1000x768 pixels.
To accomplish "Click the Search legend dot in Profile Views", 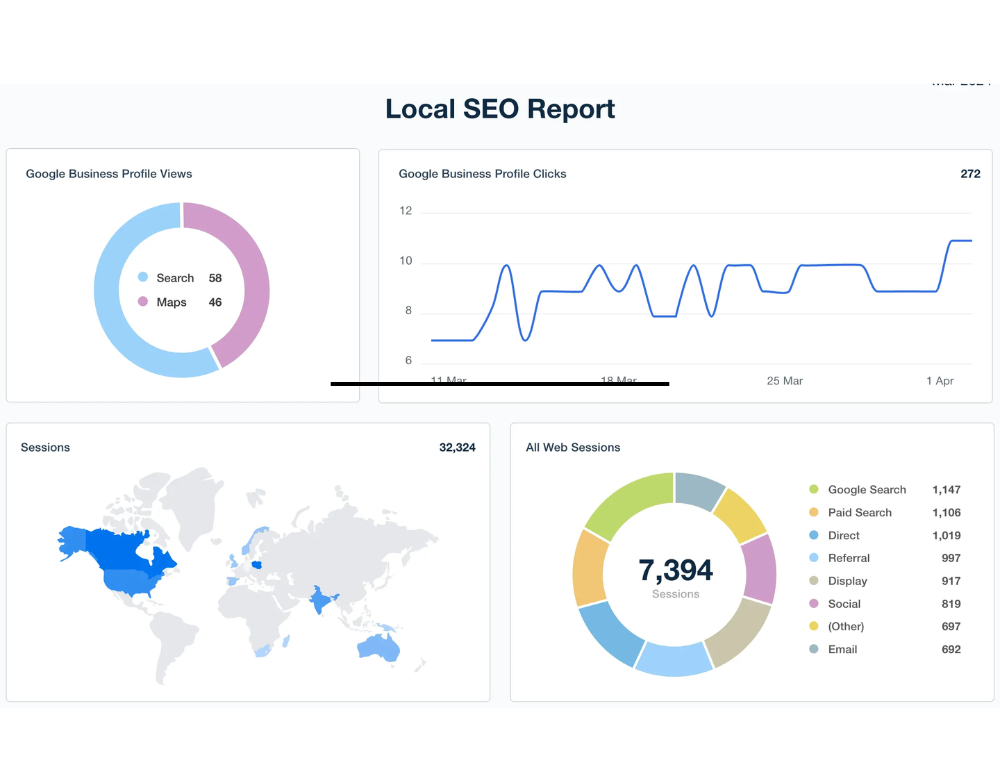I will (143, 278).
